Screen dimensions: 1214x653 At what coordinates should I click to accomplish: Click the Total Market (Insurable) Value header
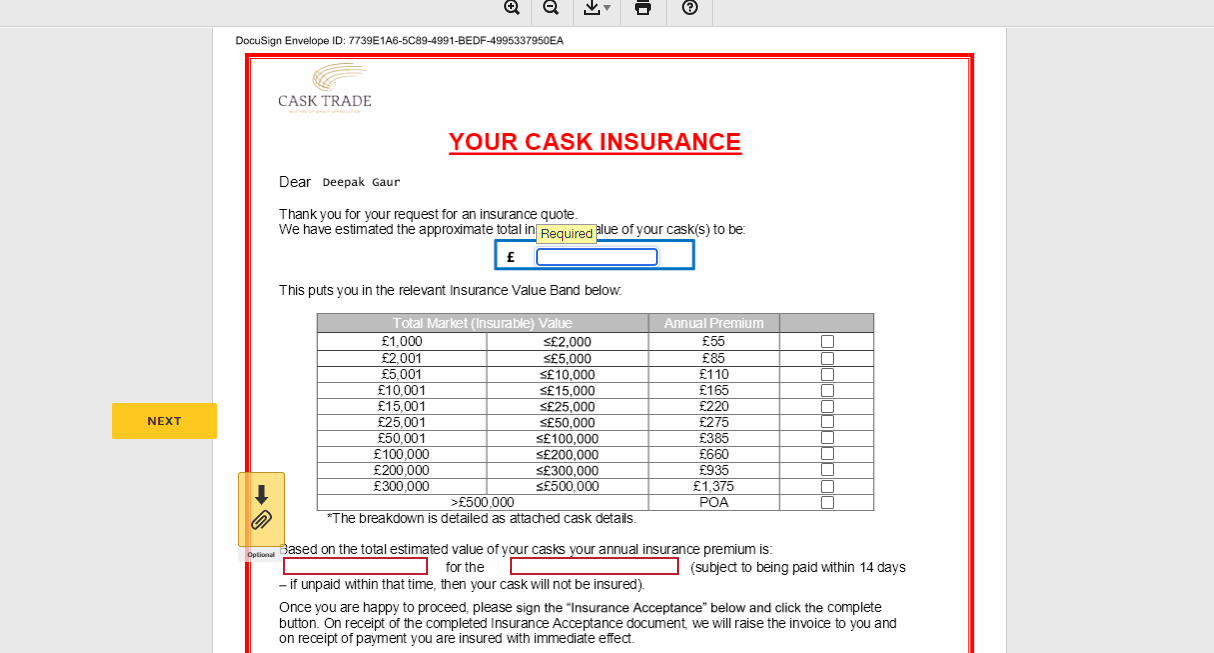click(x=483, y=323)
